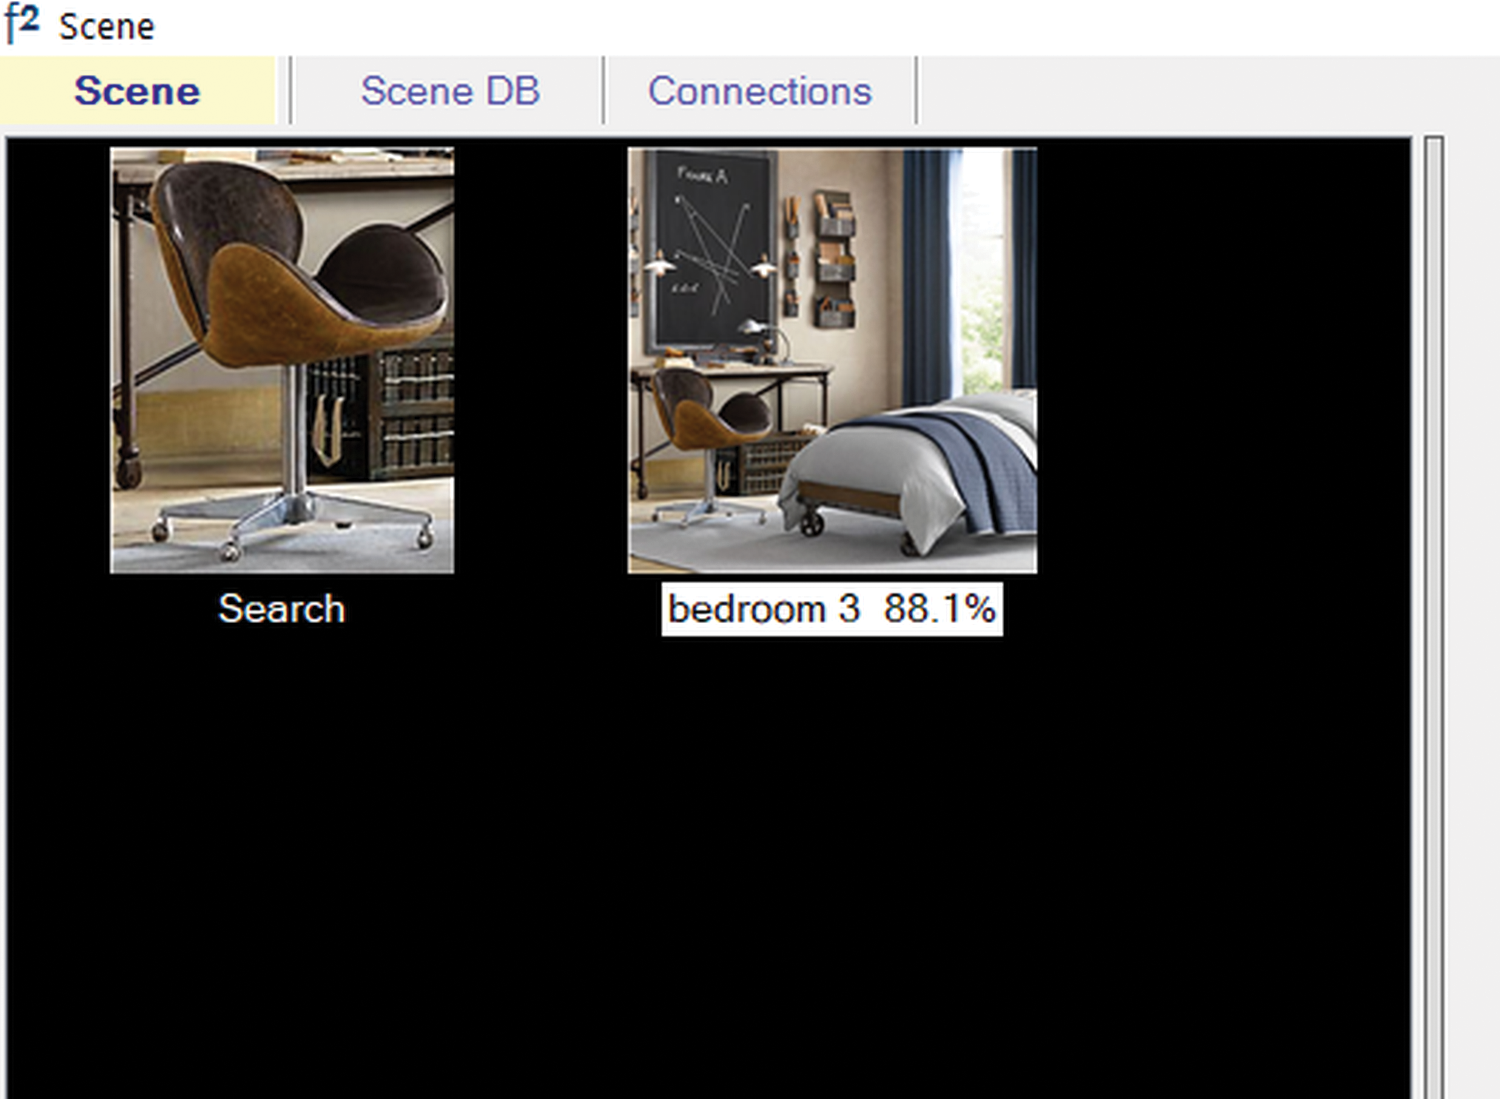Click the f2 application icon in title bar
The height and width of the screenshot is (1099, 1500).
click(x=22, y=23)
